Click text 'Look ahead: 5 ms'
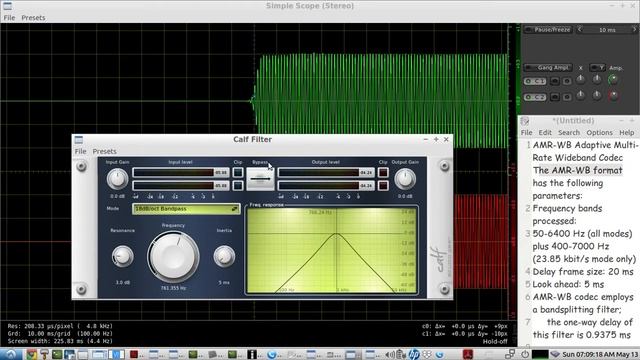640x360 pixels. [x=568, y=284]
